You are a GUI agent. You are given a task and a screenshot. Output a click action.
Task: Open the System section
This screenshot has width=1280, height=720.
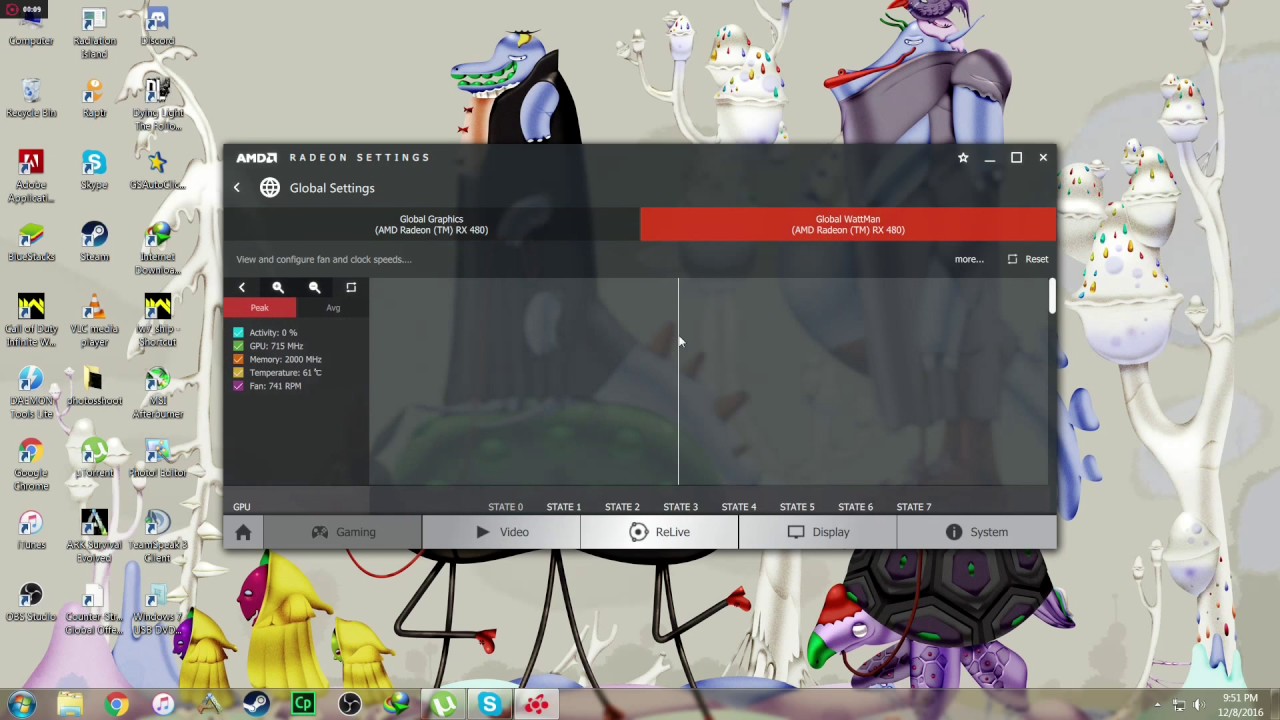(x=977, y=532)
